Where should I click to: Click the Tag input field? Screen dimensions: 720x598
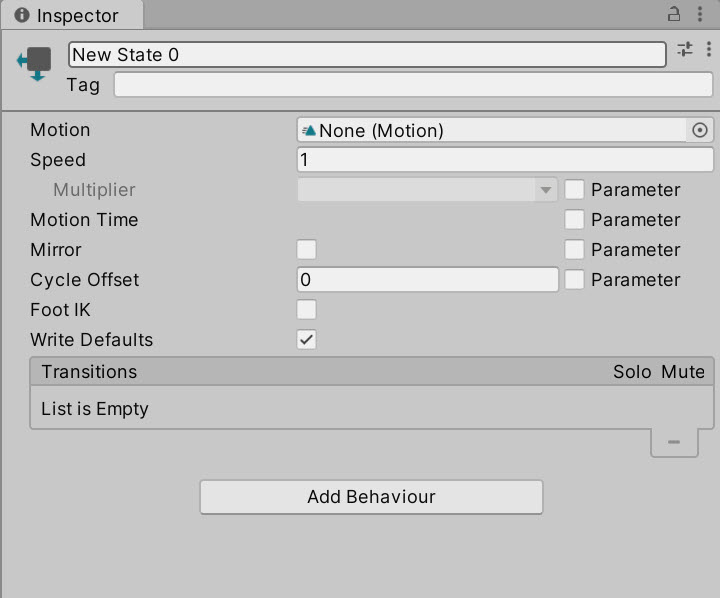click(413, 85)
